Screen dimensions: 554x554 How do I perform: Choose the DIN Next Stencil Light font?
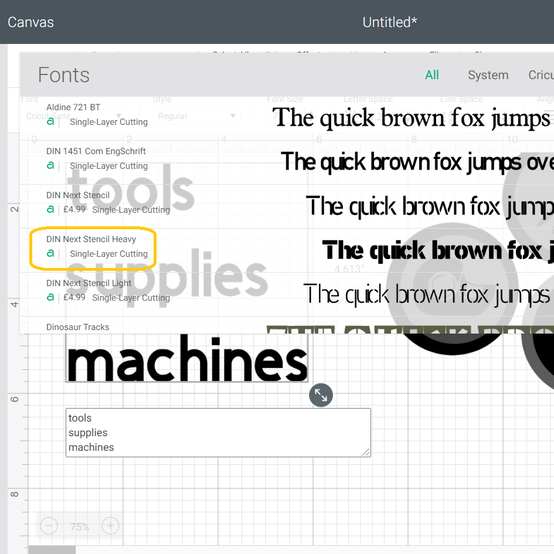[89, 283]
